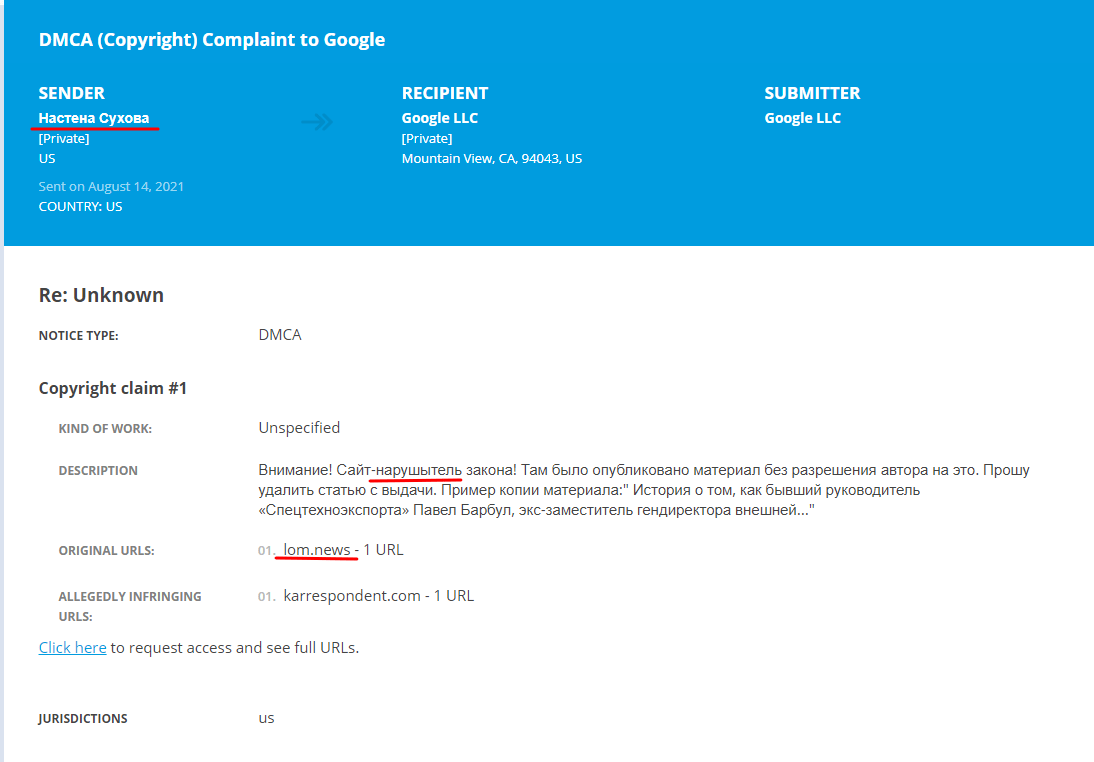Click the 'Sent on August 14, 2021' date
This screenshot has width=1094, height=762.
112,186
